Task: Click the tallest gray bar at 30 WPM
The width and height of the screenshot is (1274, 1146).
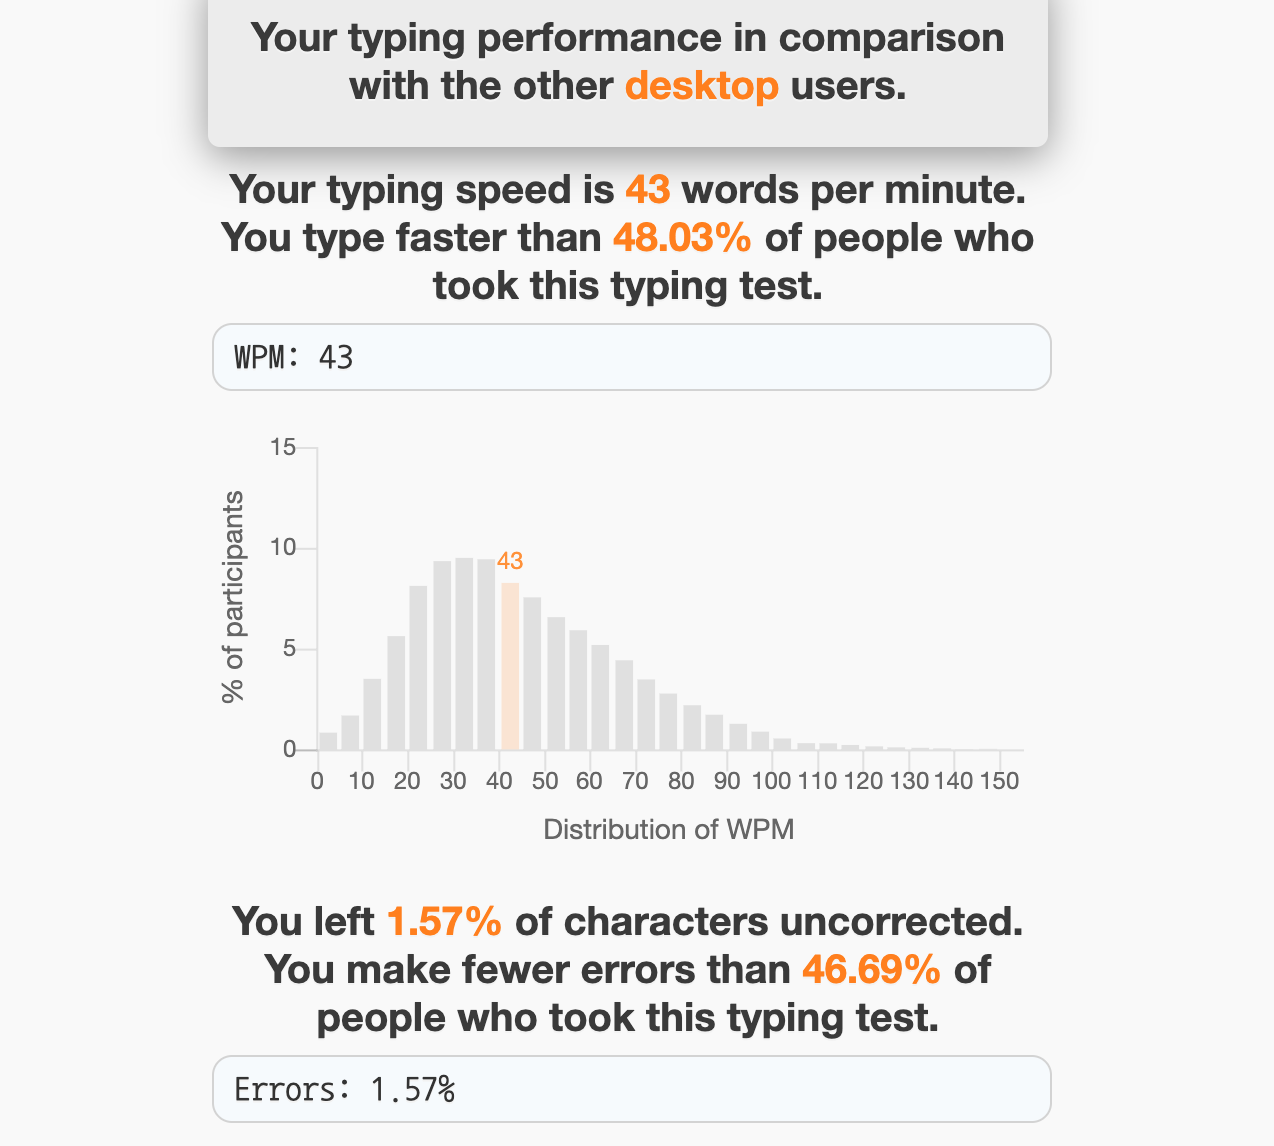Action: [464, 654]
